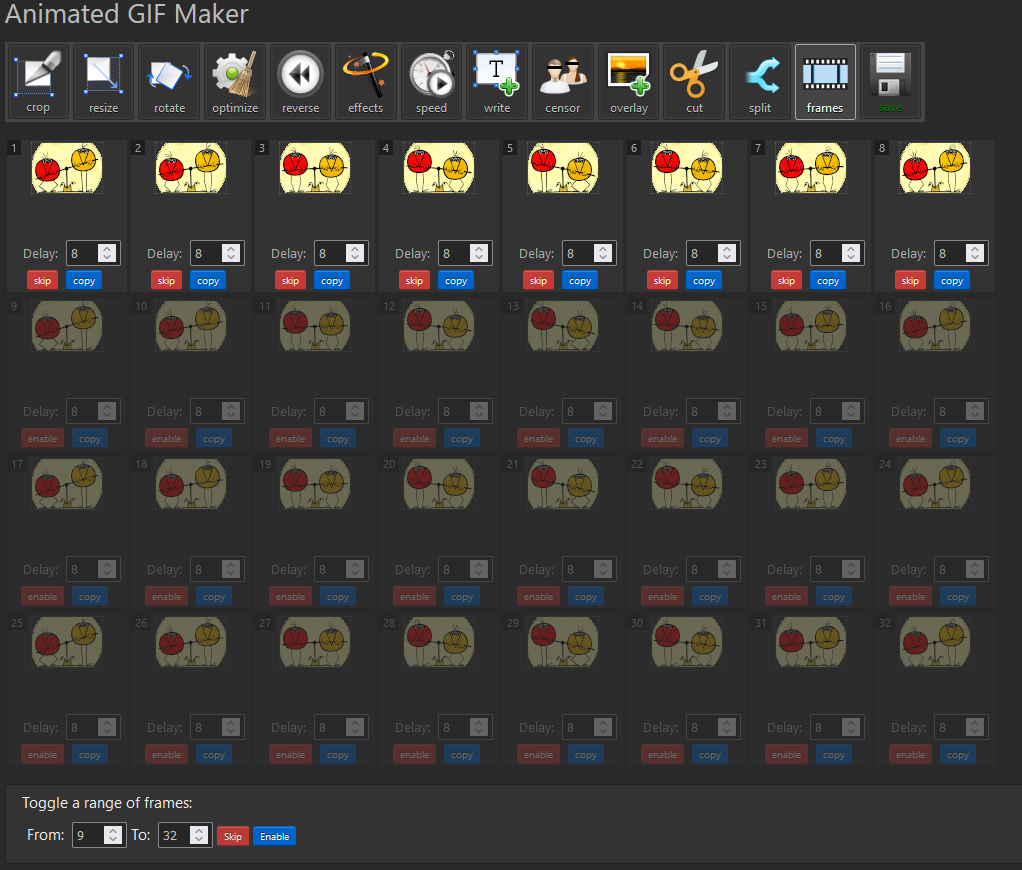Select the reverse tool icon
The height and width of the screenshot is (870, 1022).
click(300, 81)
